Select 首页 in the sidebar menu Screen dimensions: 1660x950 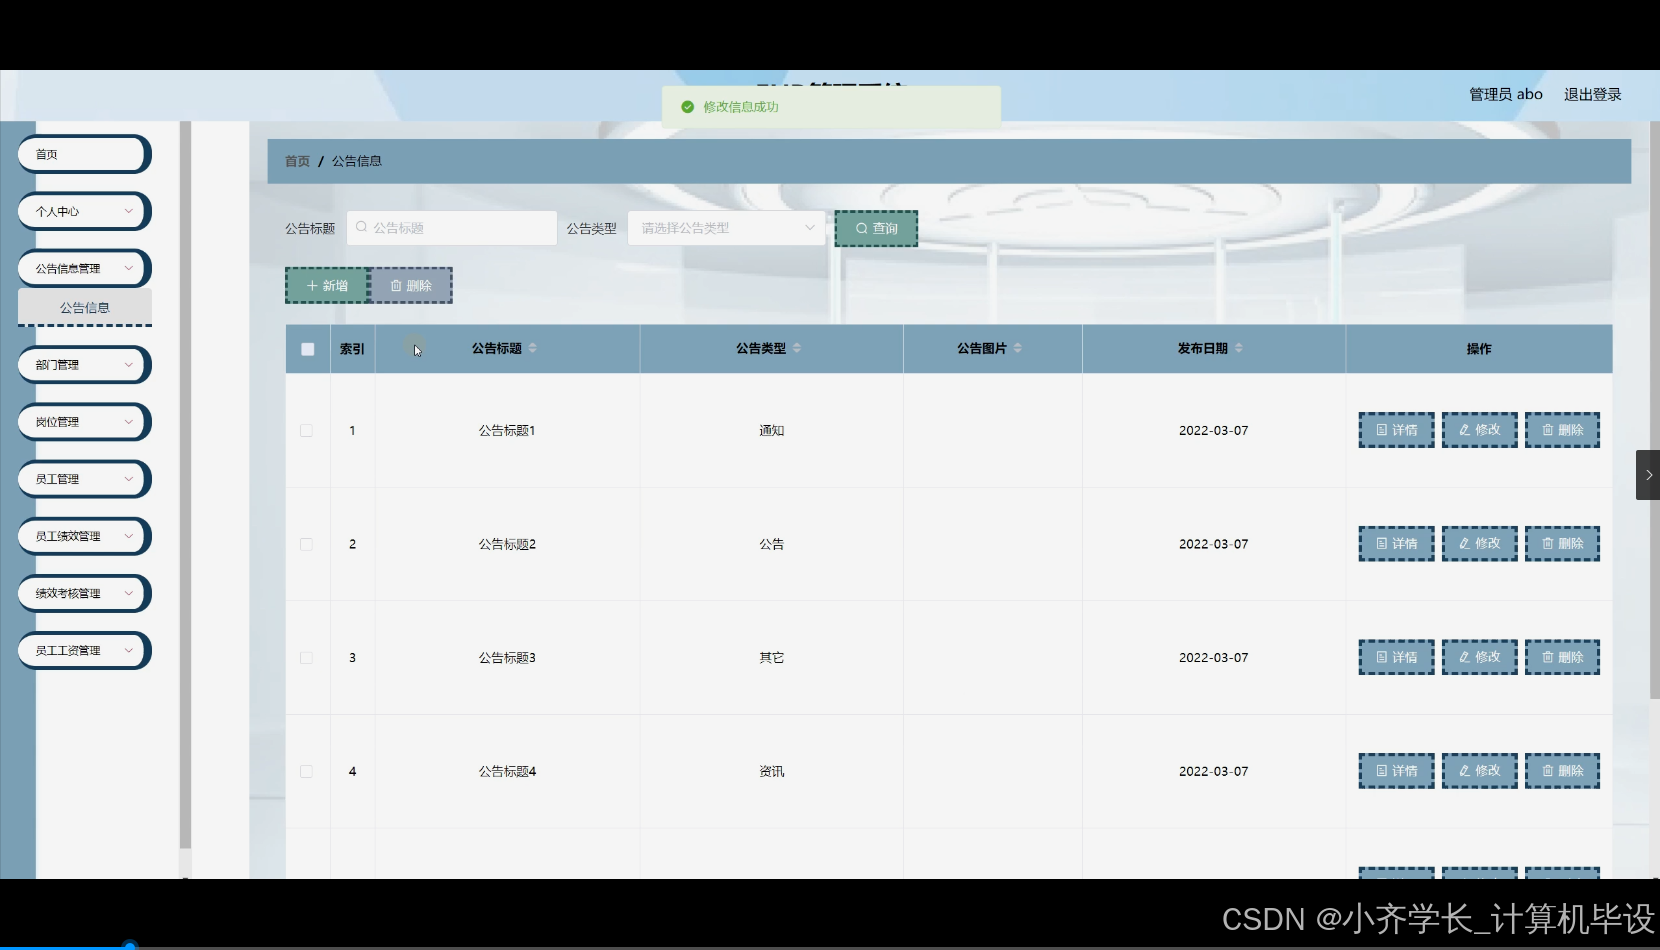click(x=83, y=154)
